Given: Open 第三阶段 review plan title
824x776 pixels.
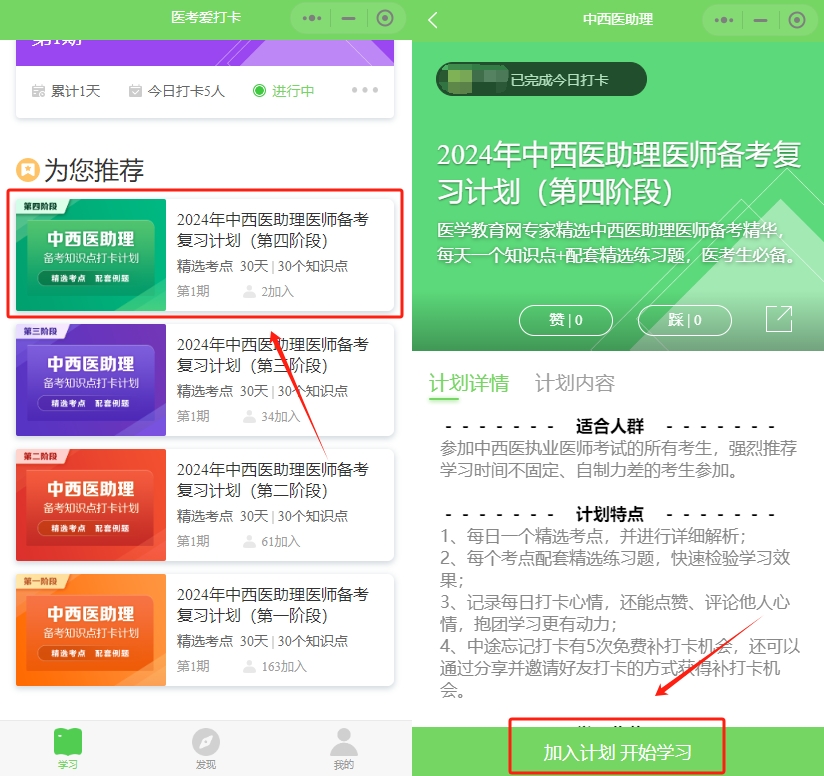Looking at the screenshot, I should [272, 354].
